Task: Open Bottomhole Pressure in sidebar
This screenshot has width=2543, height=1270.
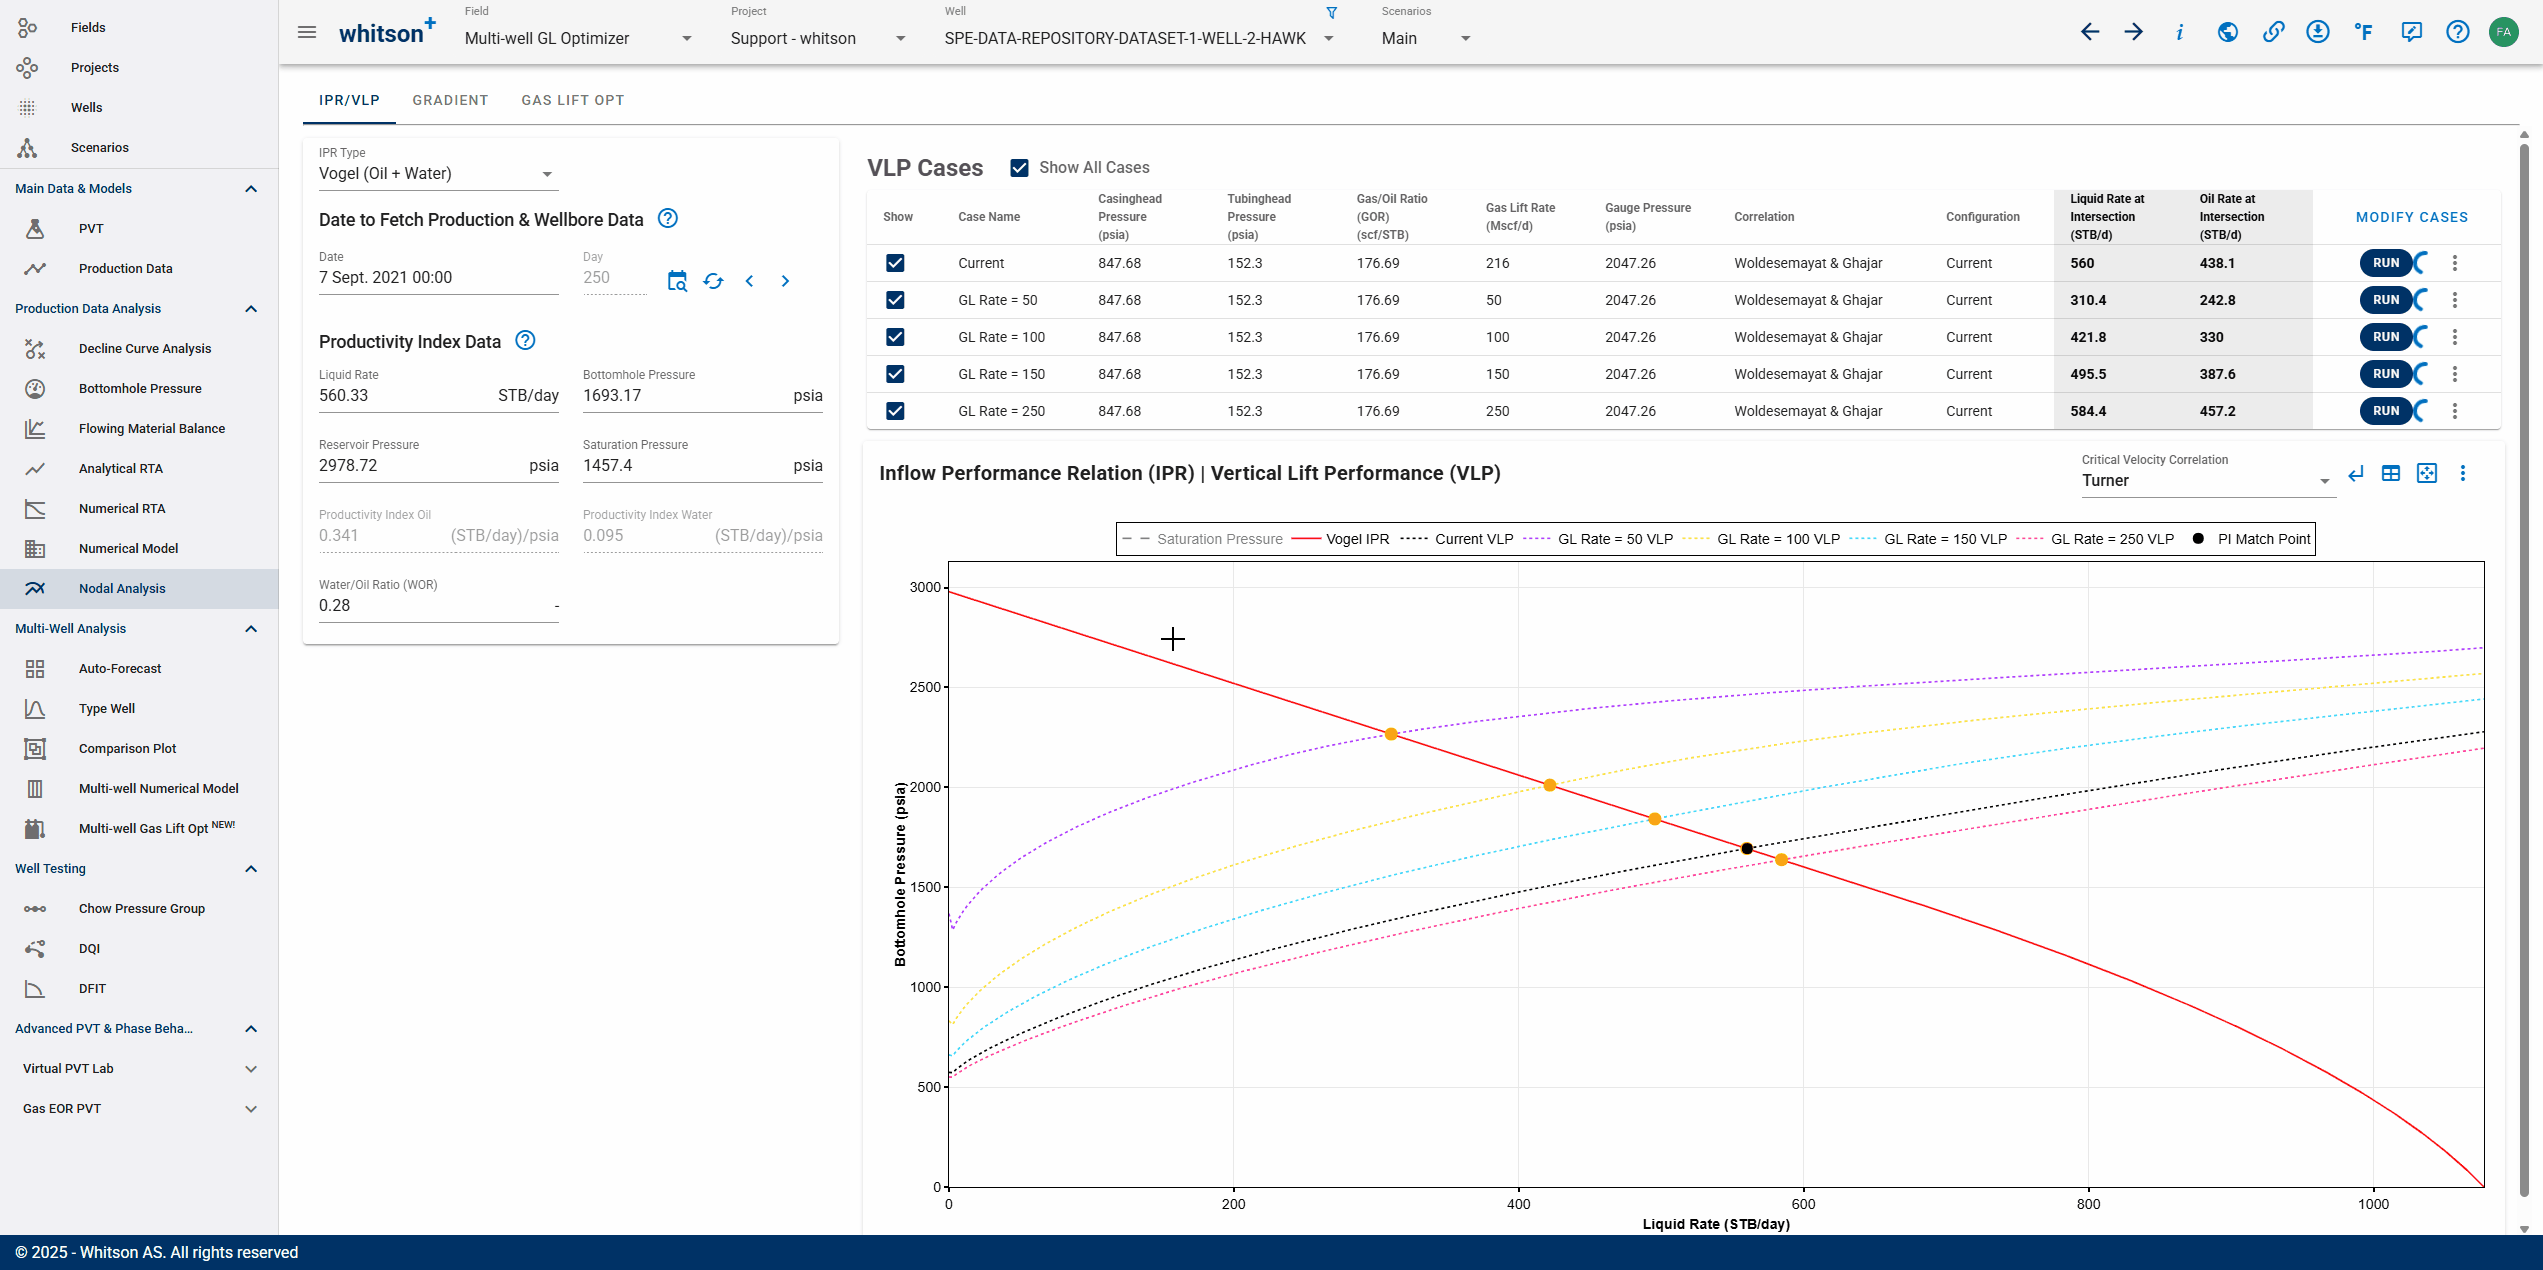Action: coord(138,389)
